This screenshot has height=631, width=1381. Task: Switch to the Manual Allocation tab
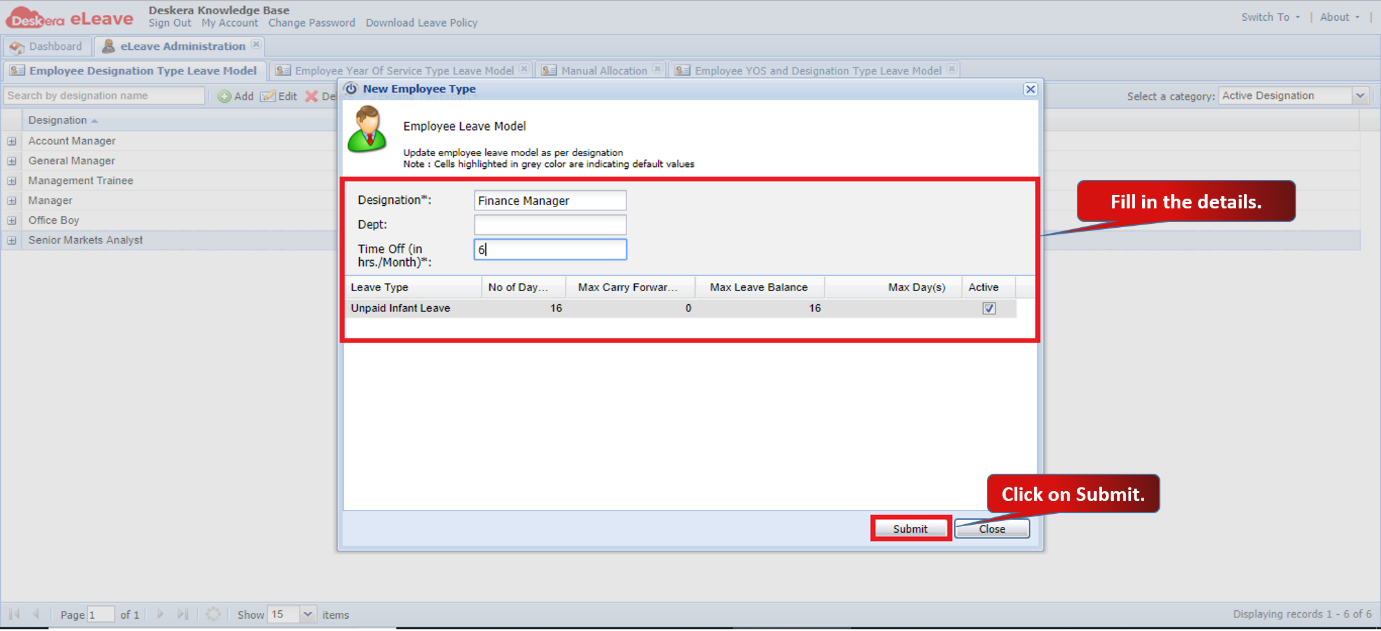tap(601, 71)
